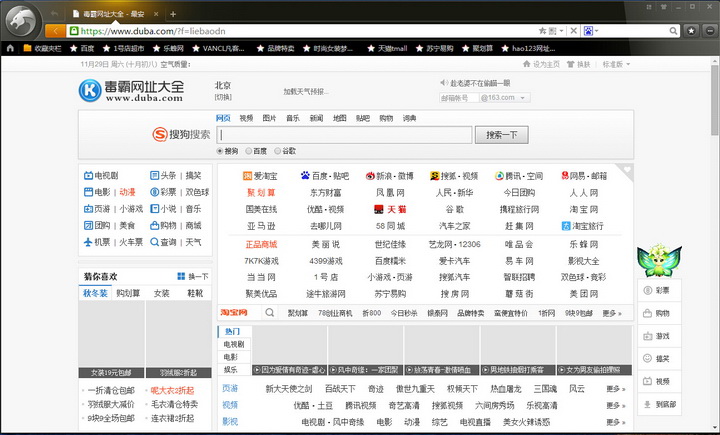Viewport: 720px width, 435px height.
Task: Click the main search text box
Action: coord(344,135)
